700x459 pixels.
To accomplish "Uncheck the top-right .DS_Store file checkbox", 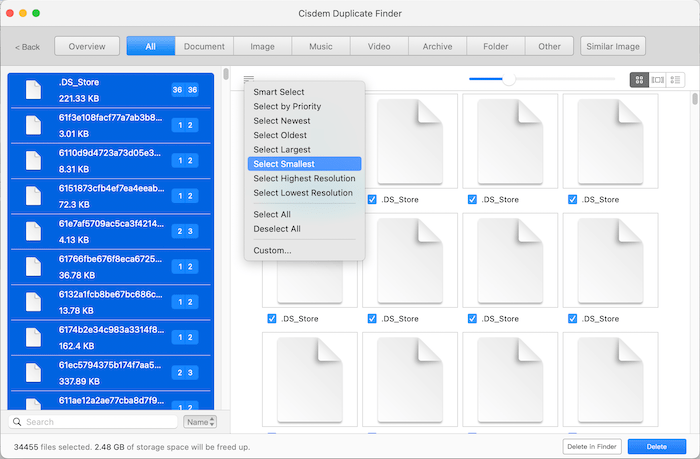I will pyautogui.click(x=574, y=200).
